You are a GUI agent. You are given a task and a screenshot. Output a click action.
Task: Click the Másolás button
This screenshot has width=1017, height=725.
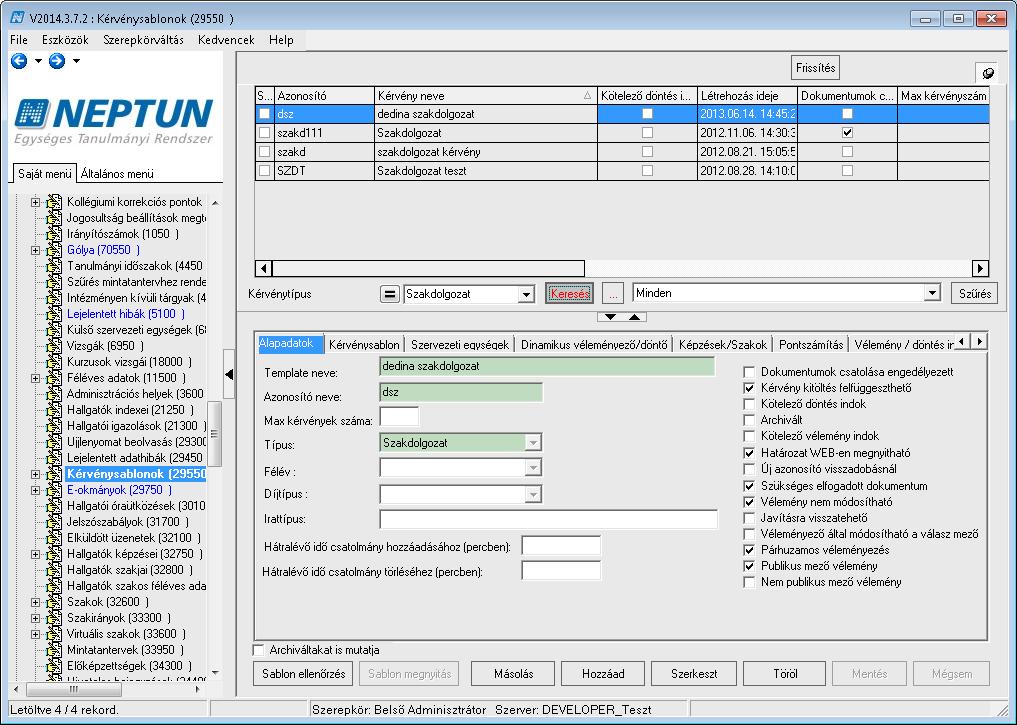pos(513,674)
